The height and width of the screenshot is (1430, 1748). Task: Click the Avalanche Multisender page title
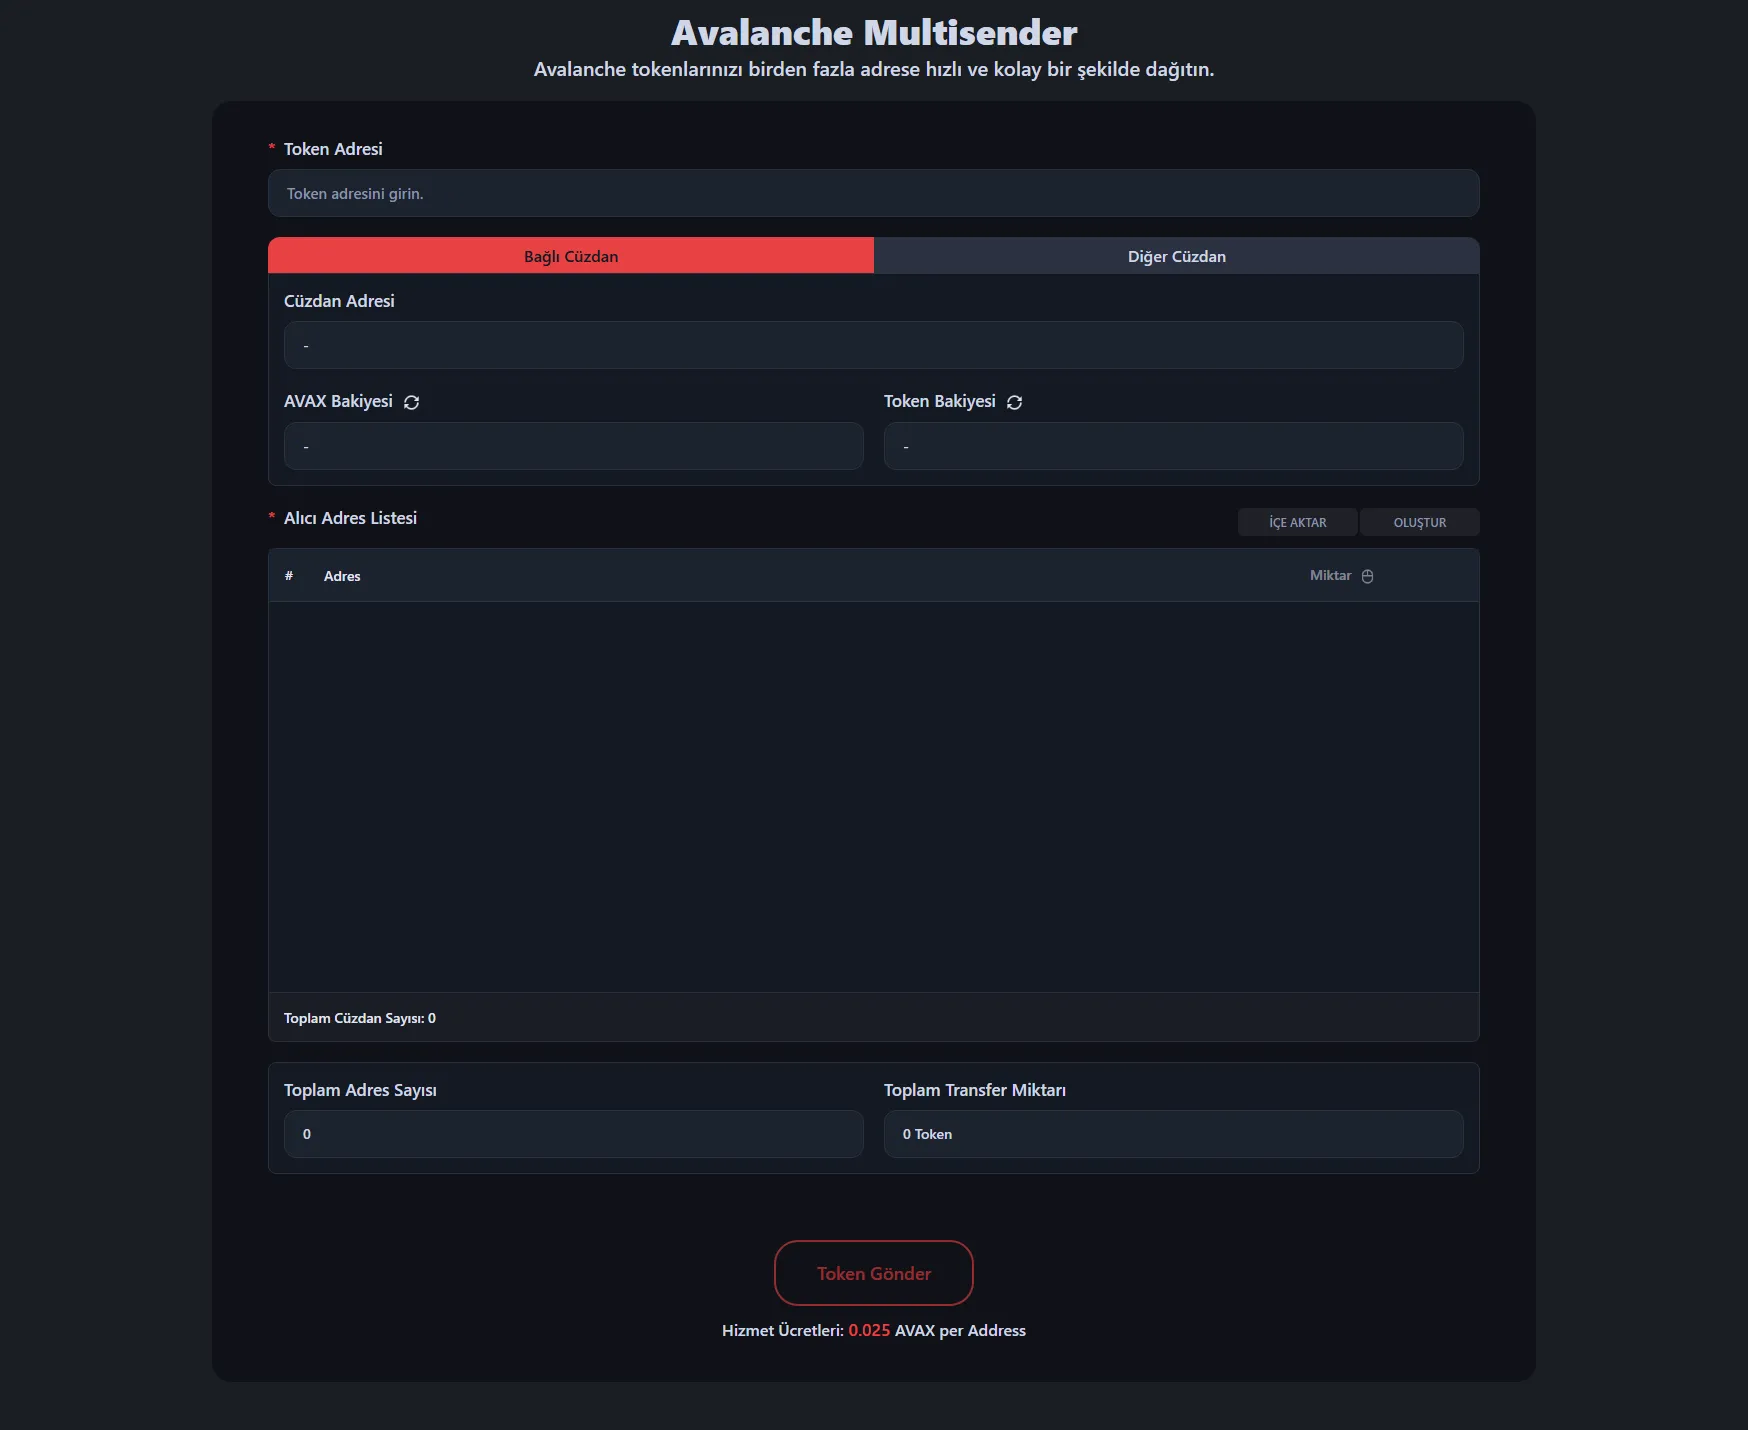[873, 33]
